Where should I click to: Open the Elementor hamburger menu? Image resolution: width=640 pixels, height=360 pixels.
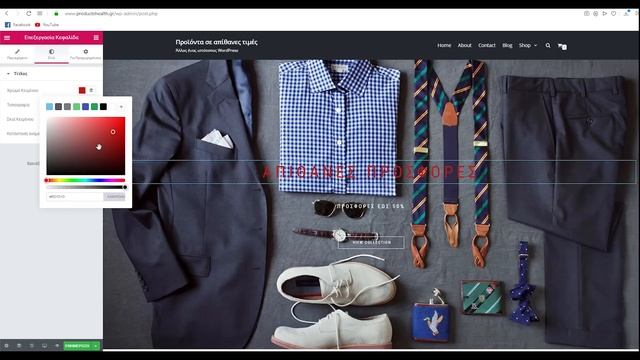coord(7,38)
